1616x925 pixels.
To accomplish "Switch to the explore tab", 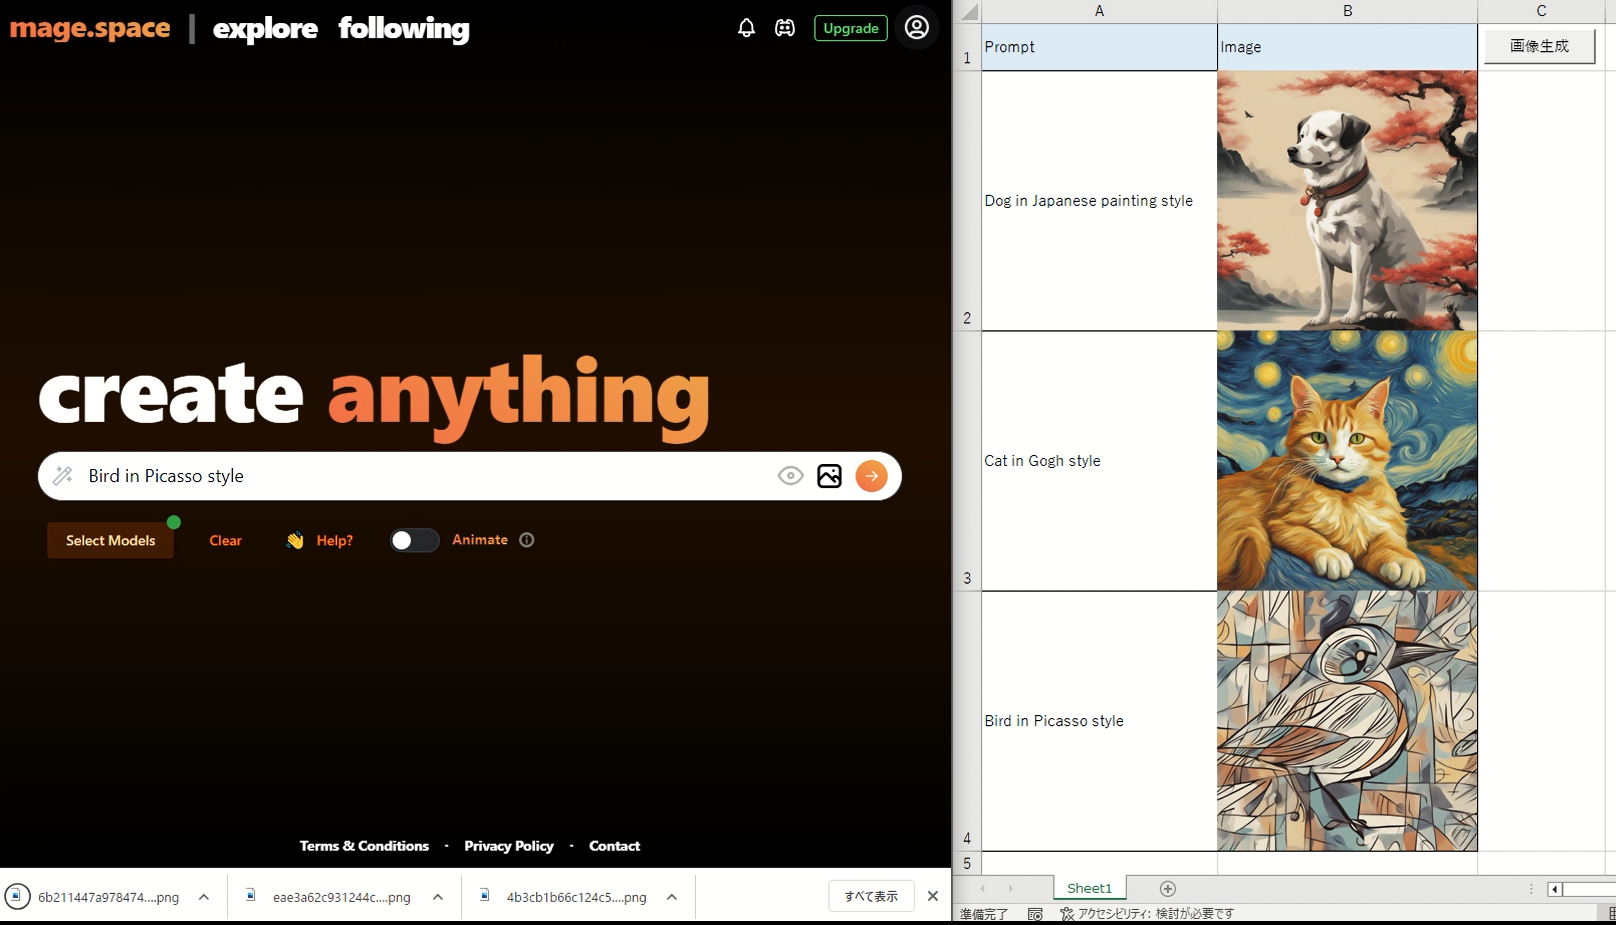I will (x=265, y=29).
